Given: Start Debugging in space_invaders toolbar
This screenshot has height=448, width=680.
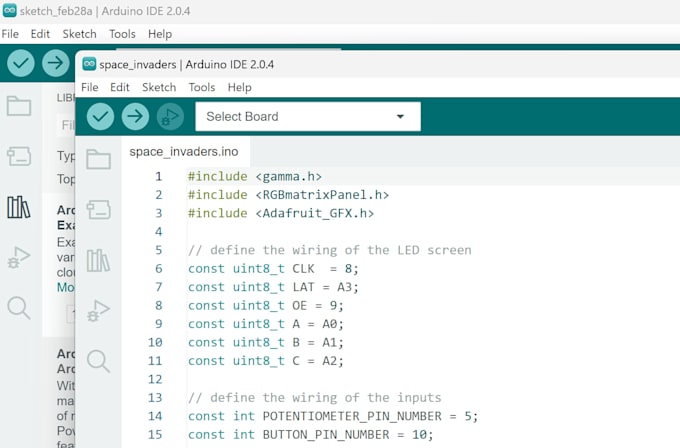Looking at the screenshot, I should pyautogui.click(x=170, y=116).
